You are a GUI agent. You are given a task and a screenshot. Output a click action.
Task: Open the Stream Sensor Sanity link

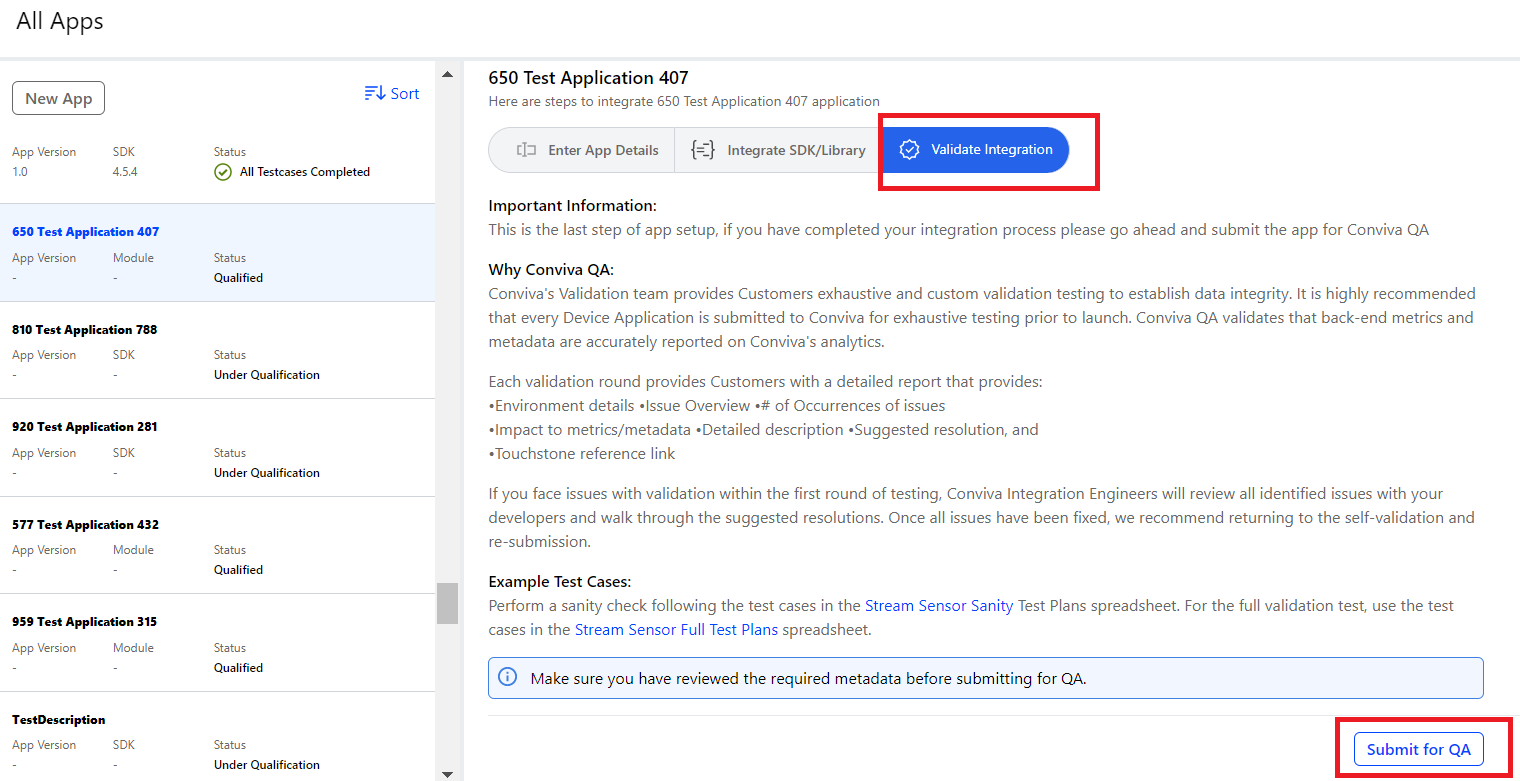point(938,605)
